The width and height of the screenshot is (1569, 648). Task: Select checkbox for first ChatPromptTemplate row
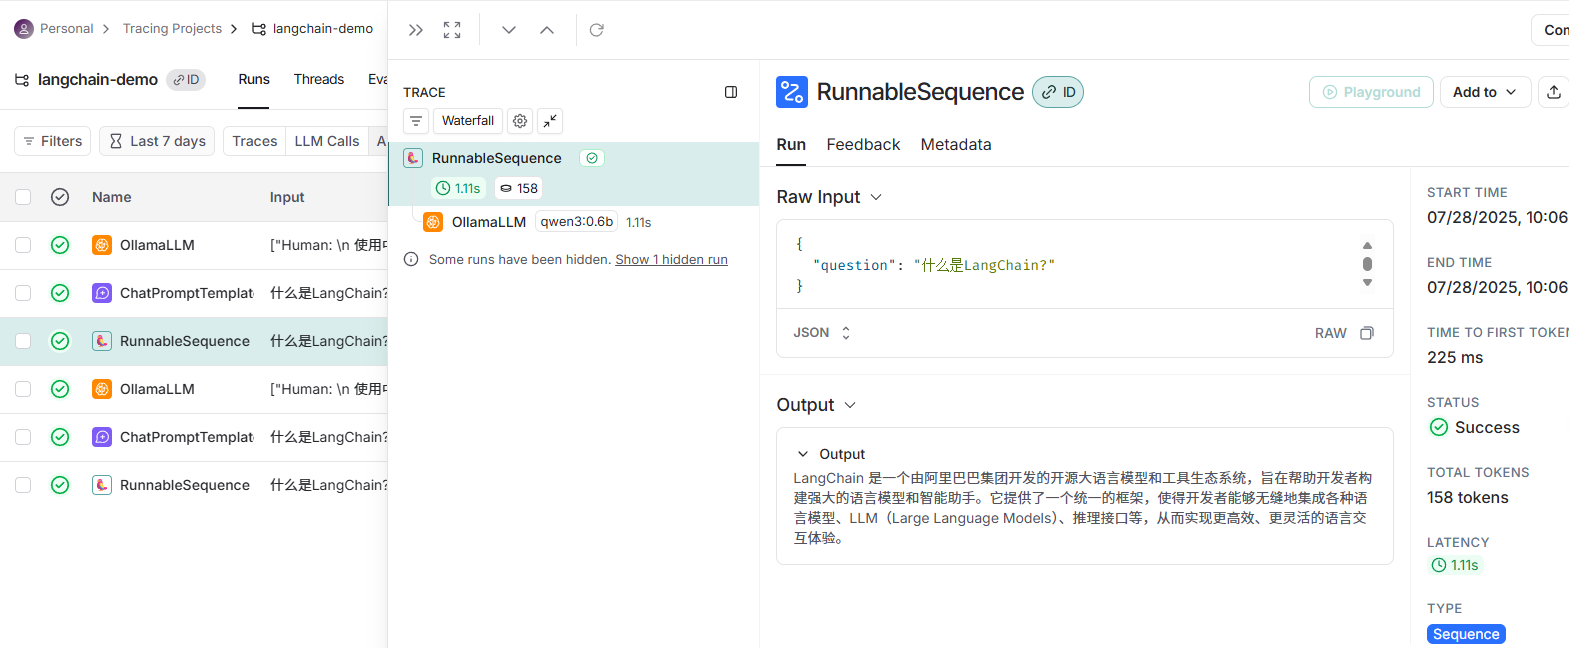click(x=23, y=293)
